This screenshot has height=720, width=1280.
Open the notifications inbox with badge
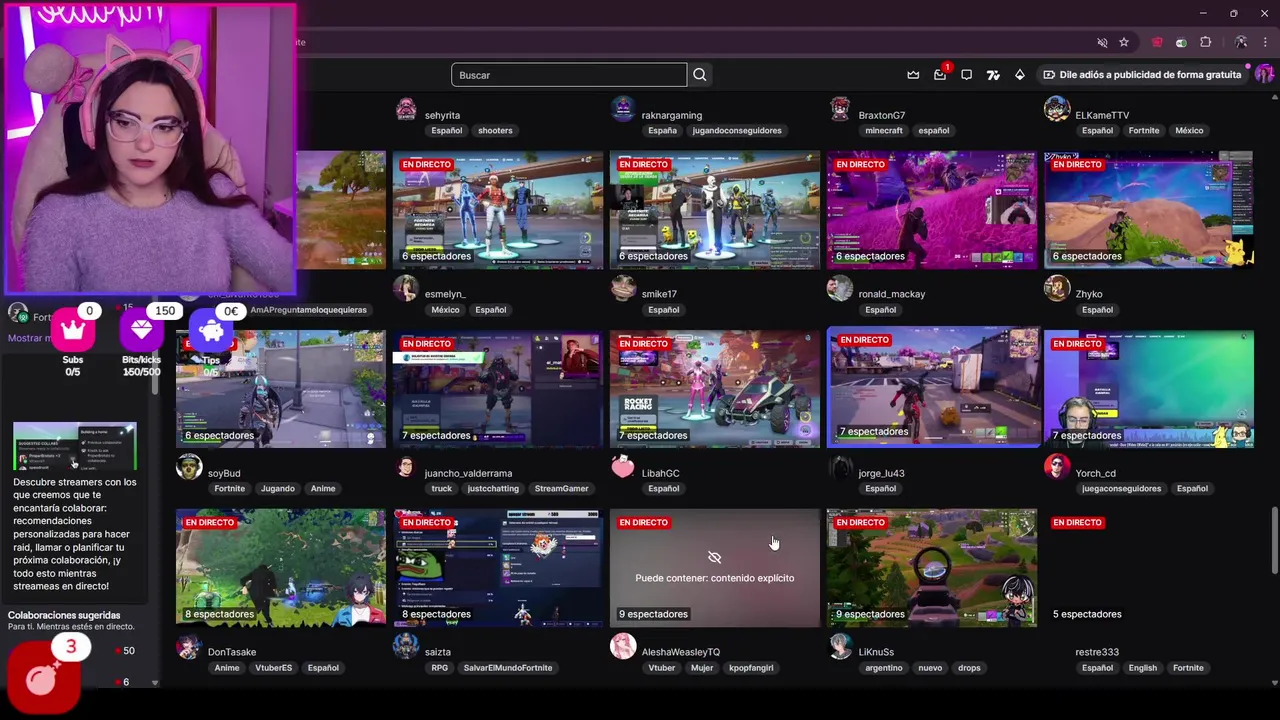tap(940, 75)
